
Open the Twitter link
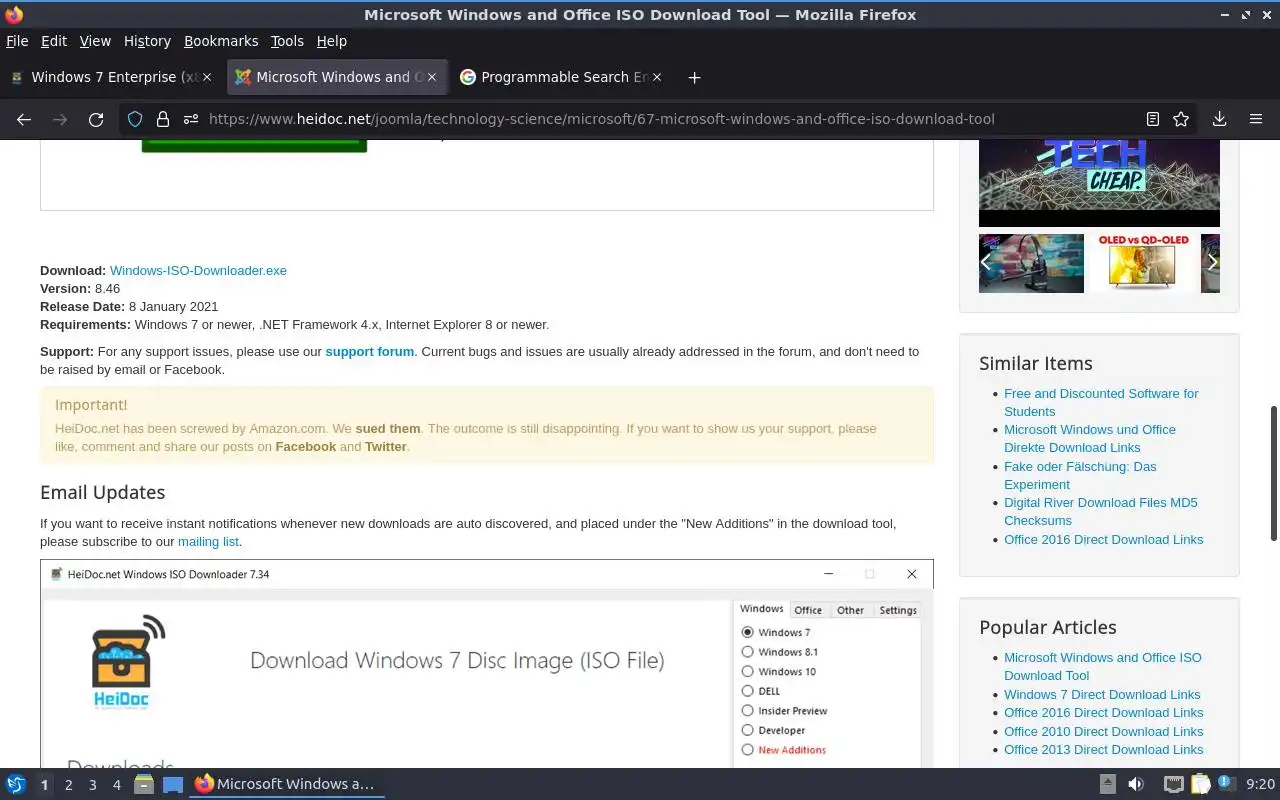[x=385, y=447]
